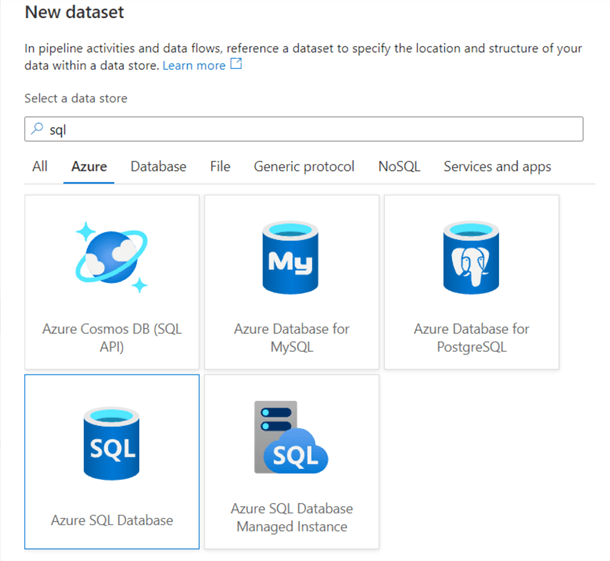The width and height of the screenshot is (610, 561).
Task: Choose the Azure Database for MySQL label
Action: [291, 338]
